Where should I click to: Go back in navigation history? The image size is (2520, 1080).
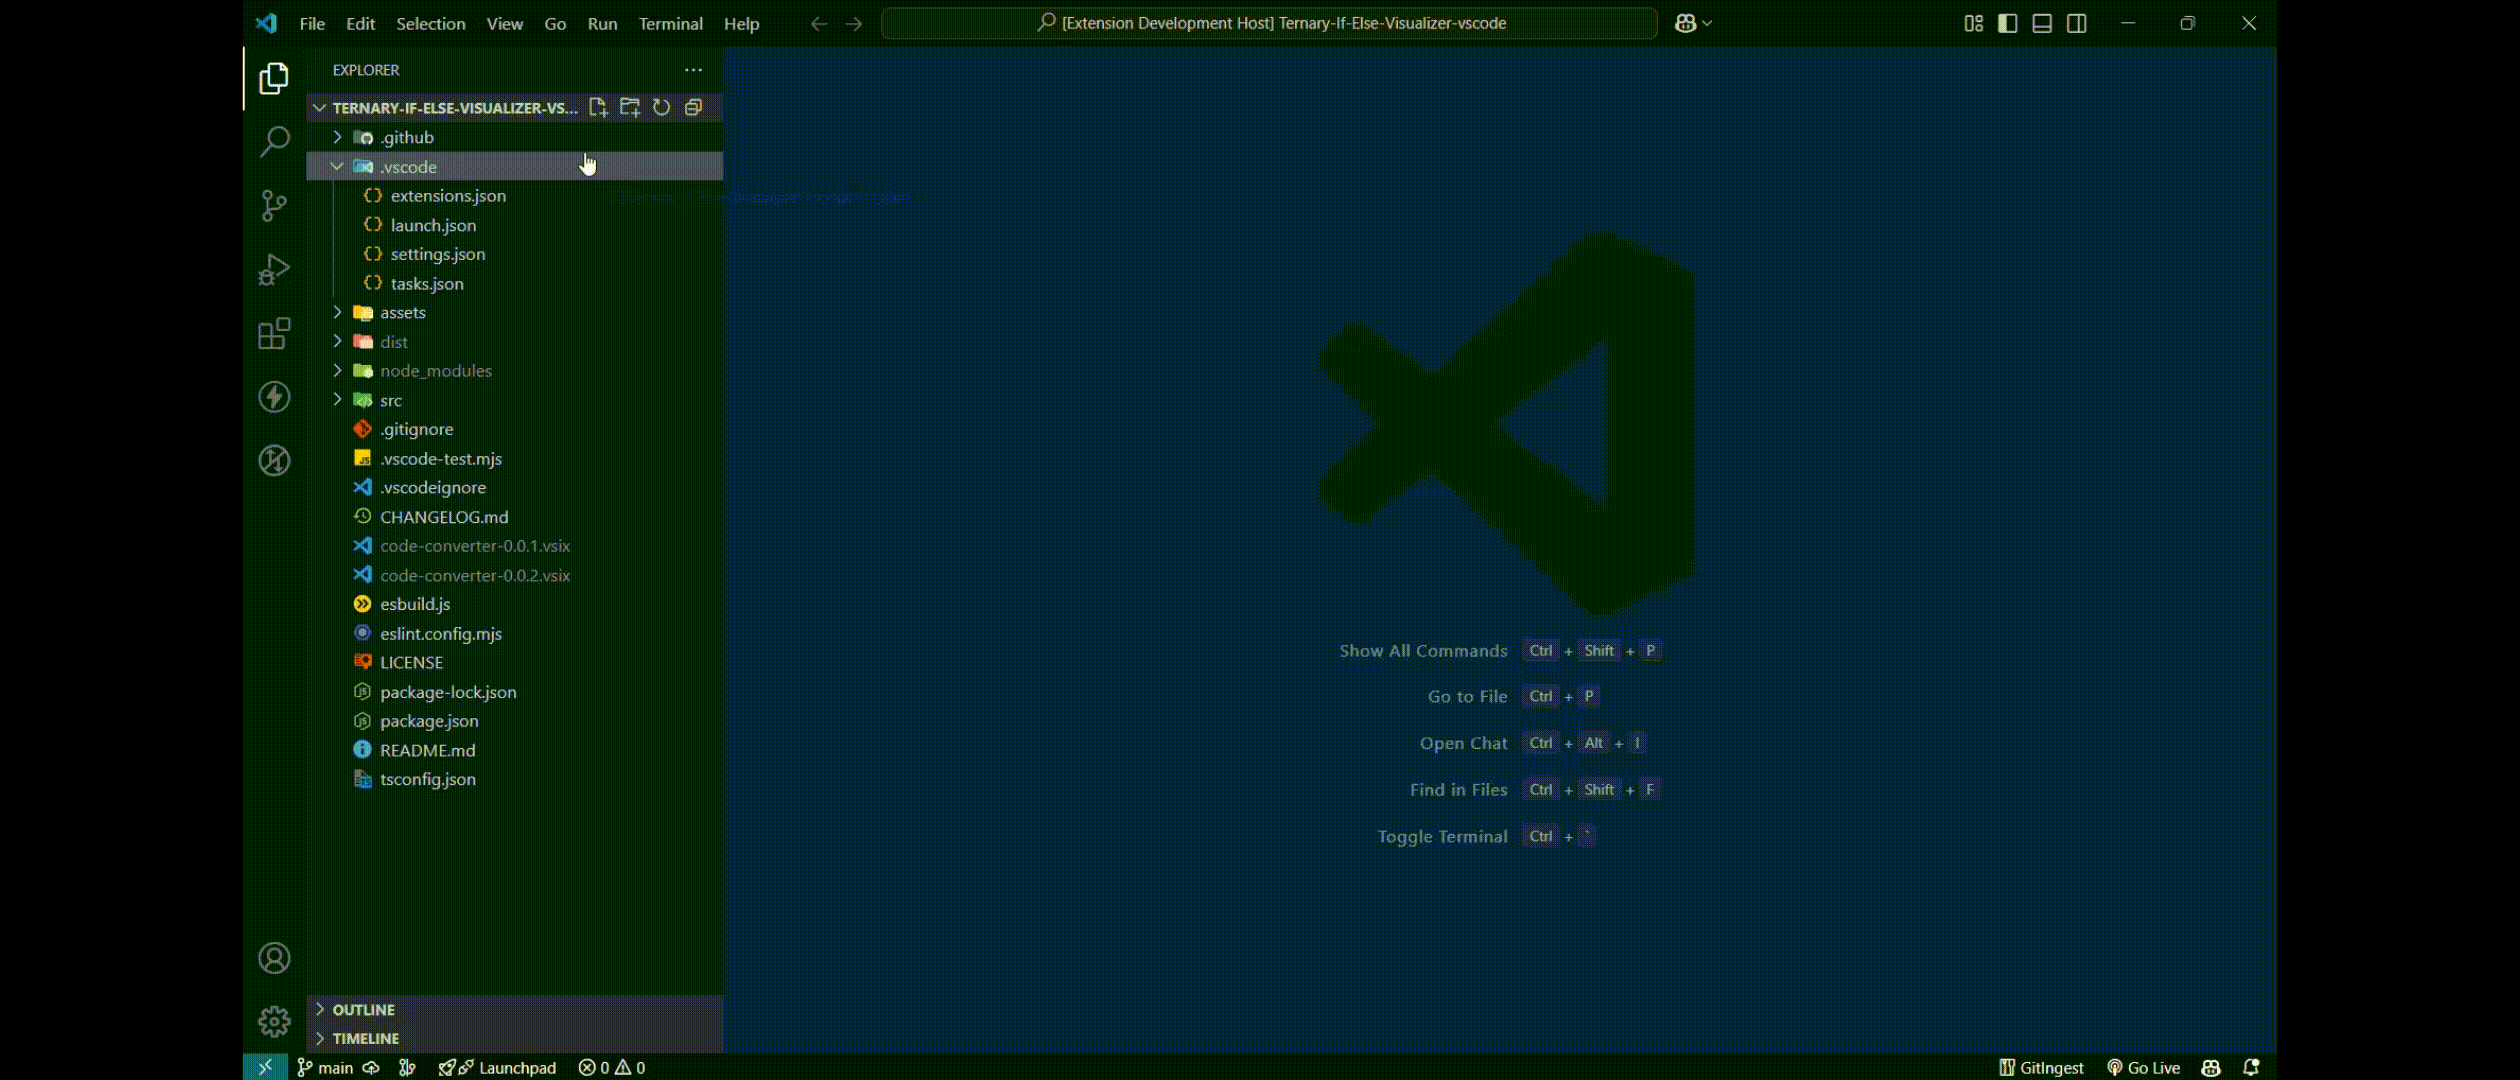[x=819, y=23]
